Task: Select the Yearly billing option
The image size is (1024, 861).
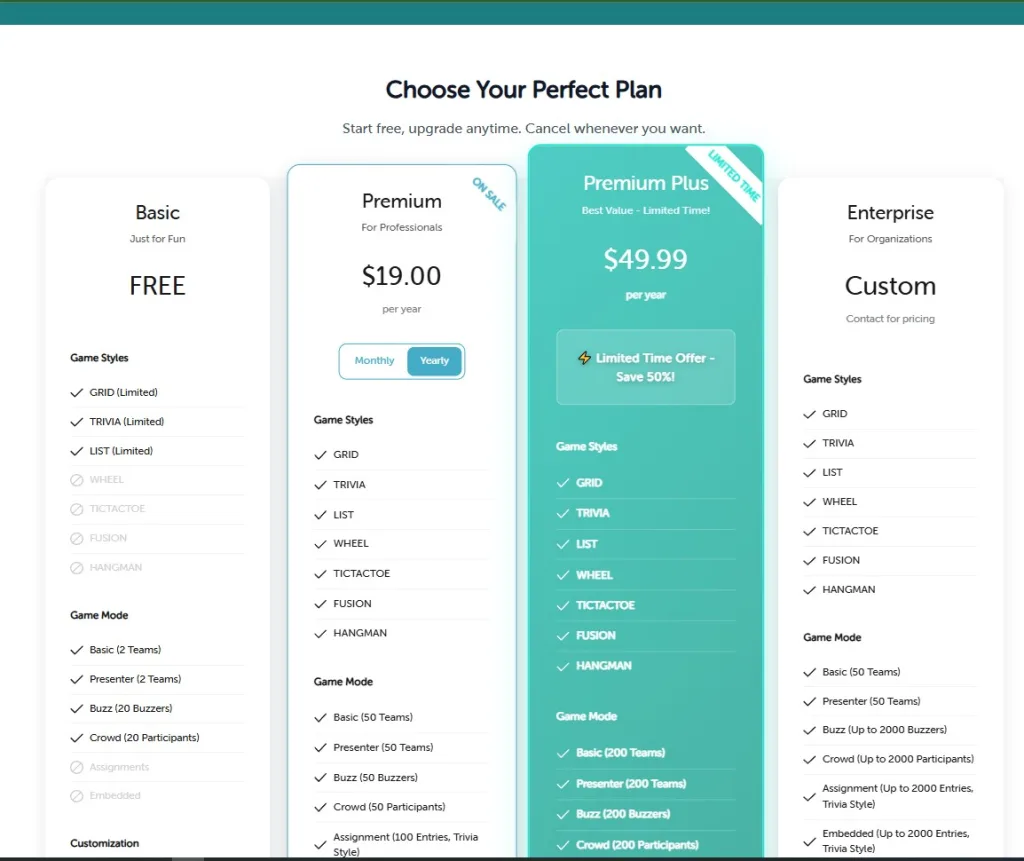Action: 434,361
